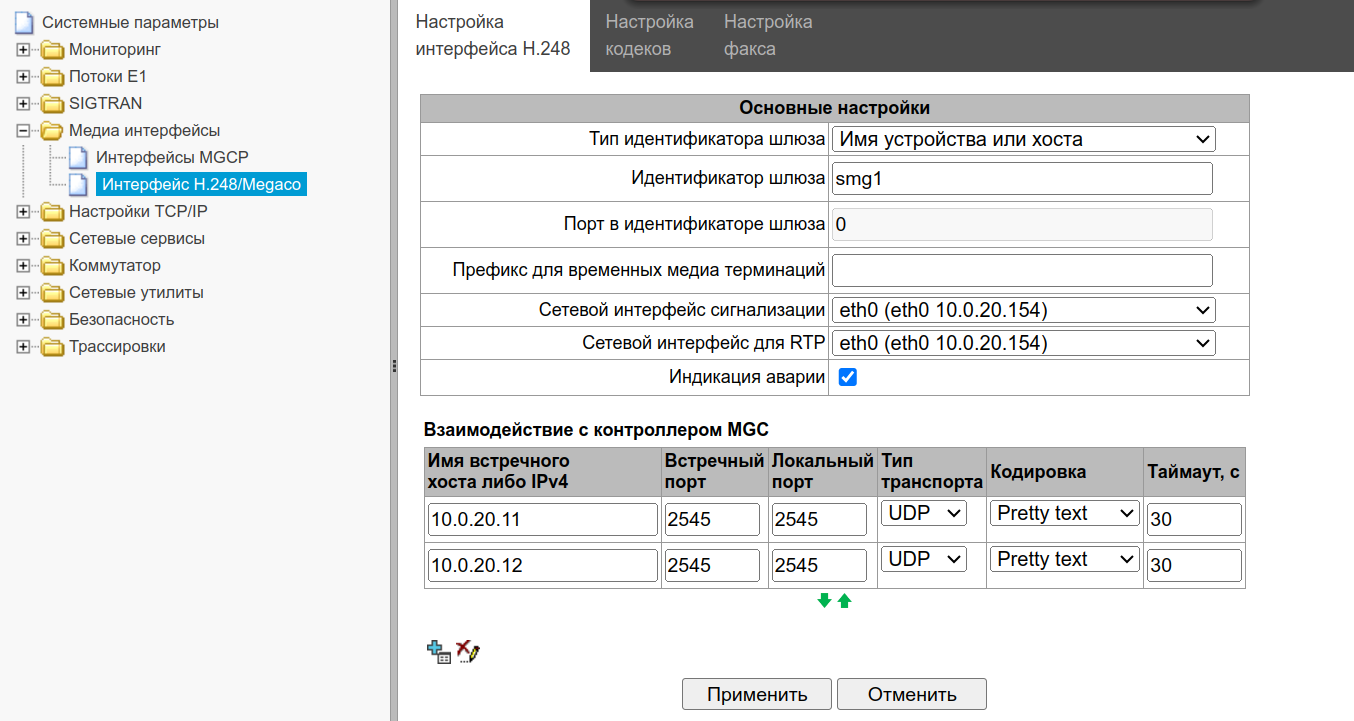Screen dimensions: 1354x721
Task: Click the add MGC row icon
Action: tap(439, 653)
